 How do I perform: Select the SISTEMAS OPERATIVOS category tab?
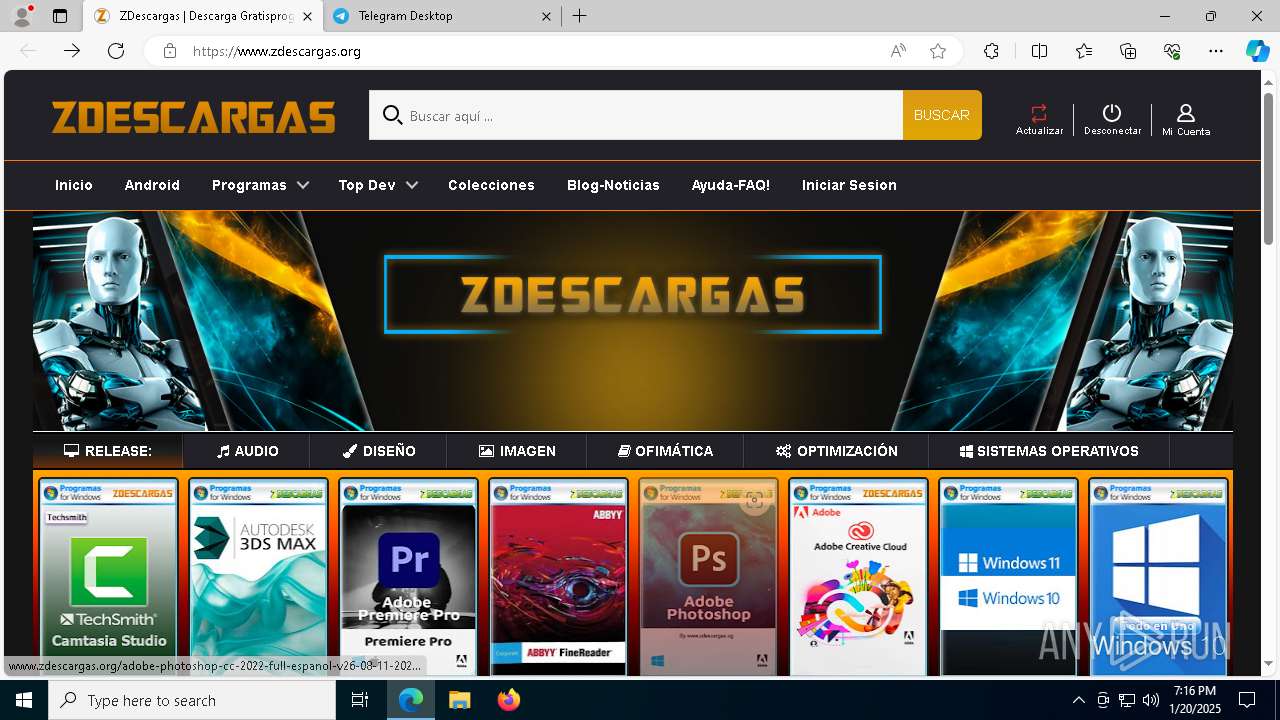1049,451
